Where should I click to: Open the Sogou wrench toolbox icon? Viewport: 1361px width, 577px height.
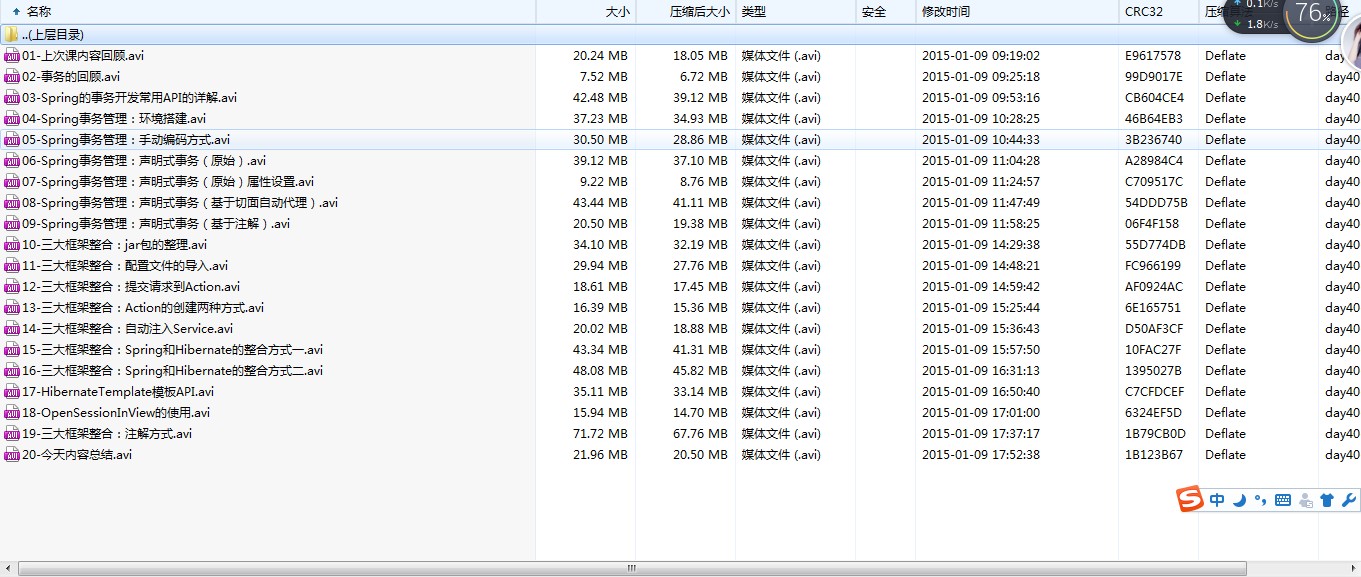(x=1348, y=500)
